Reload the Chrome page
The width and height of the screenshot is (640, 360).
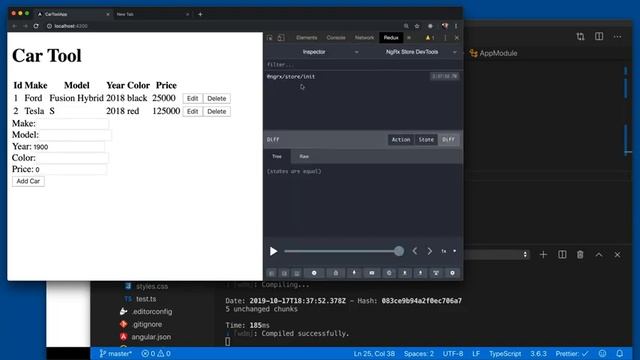(36, 26)
